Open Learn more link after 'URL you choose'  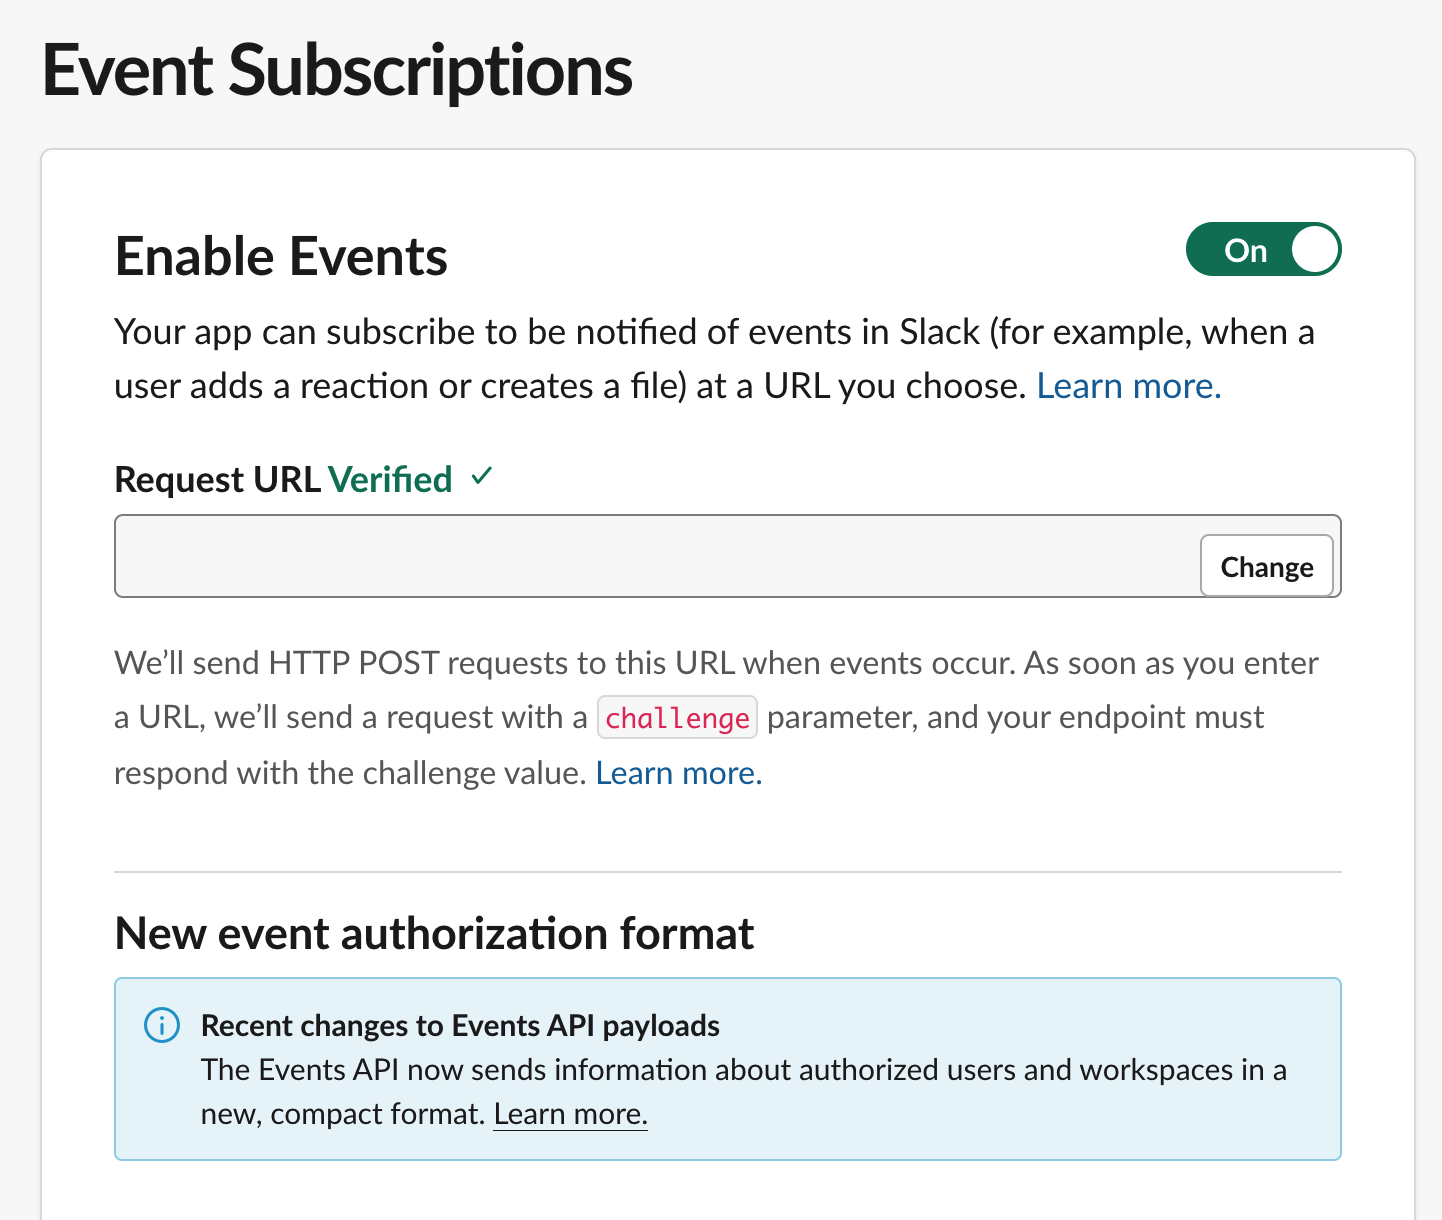tap(1129, 386)
